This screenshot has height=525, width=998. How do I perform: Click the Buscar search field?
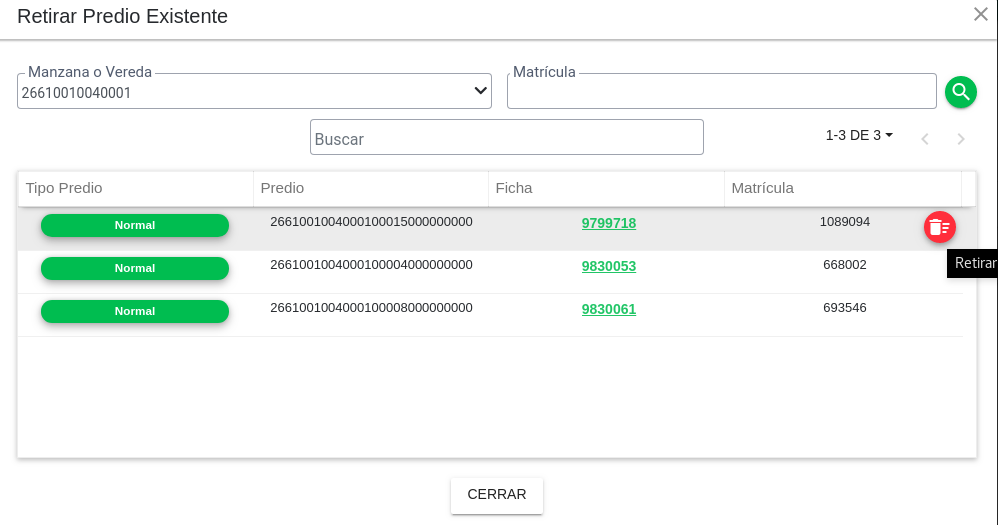point(506,138)
